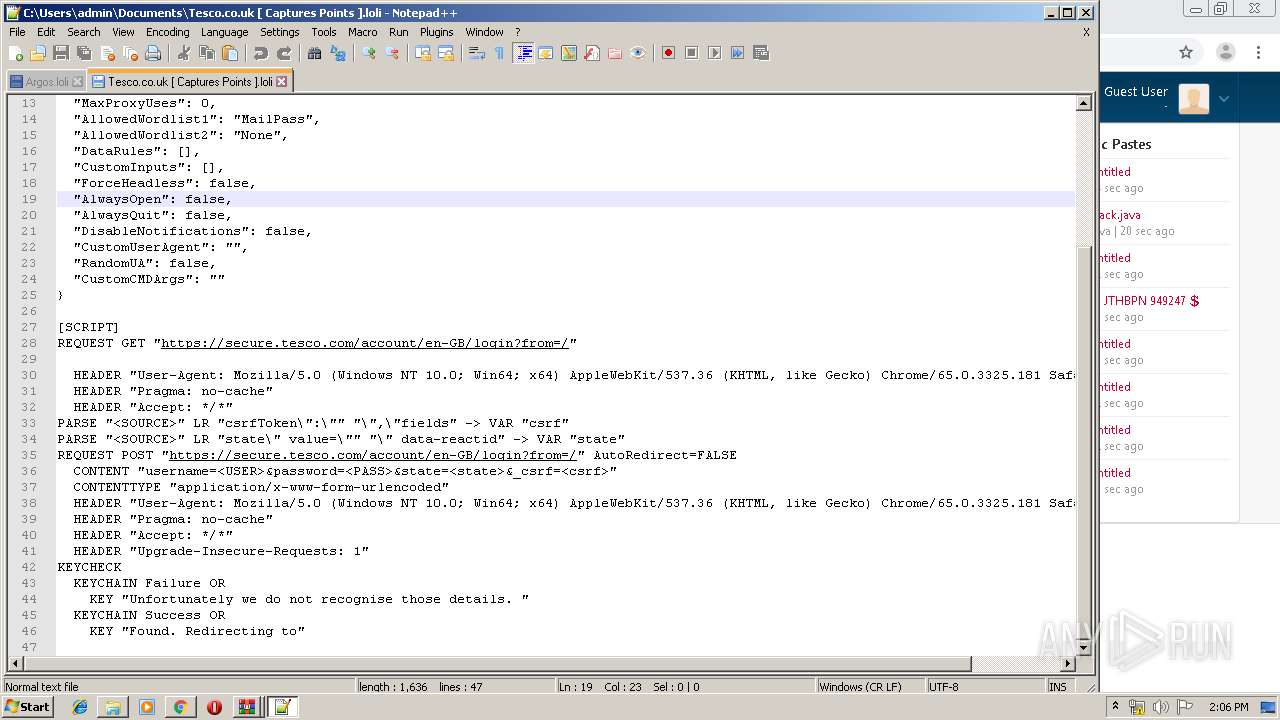Undo last edit with the Undo arrow
The width and height of the screenshot is (1280, 720).
click(x=260, y=53)
